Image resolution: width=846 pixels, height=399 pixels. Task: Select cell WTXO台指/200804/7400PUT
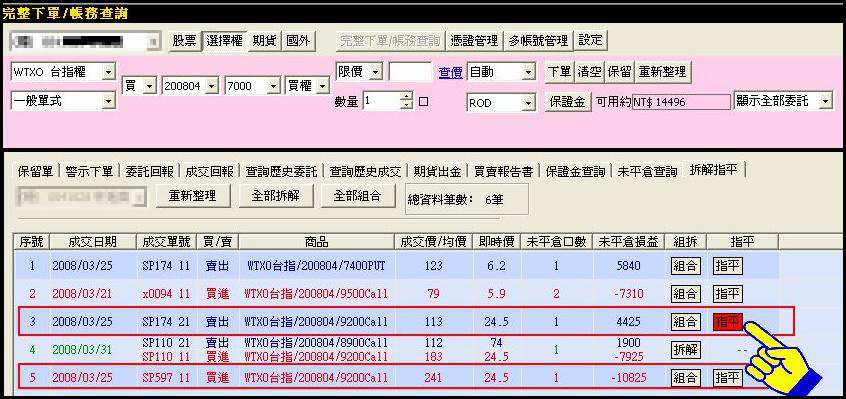point(316,266)
